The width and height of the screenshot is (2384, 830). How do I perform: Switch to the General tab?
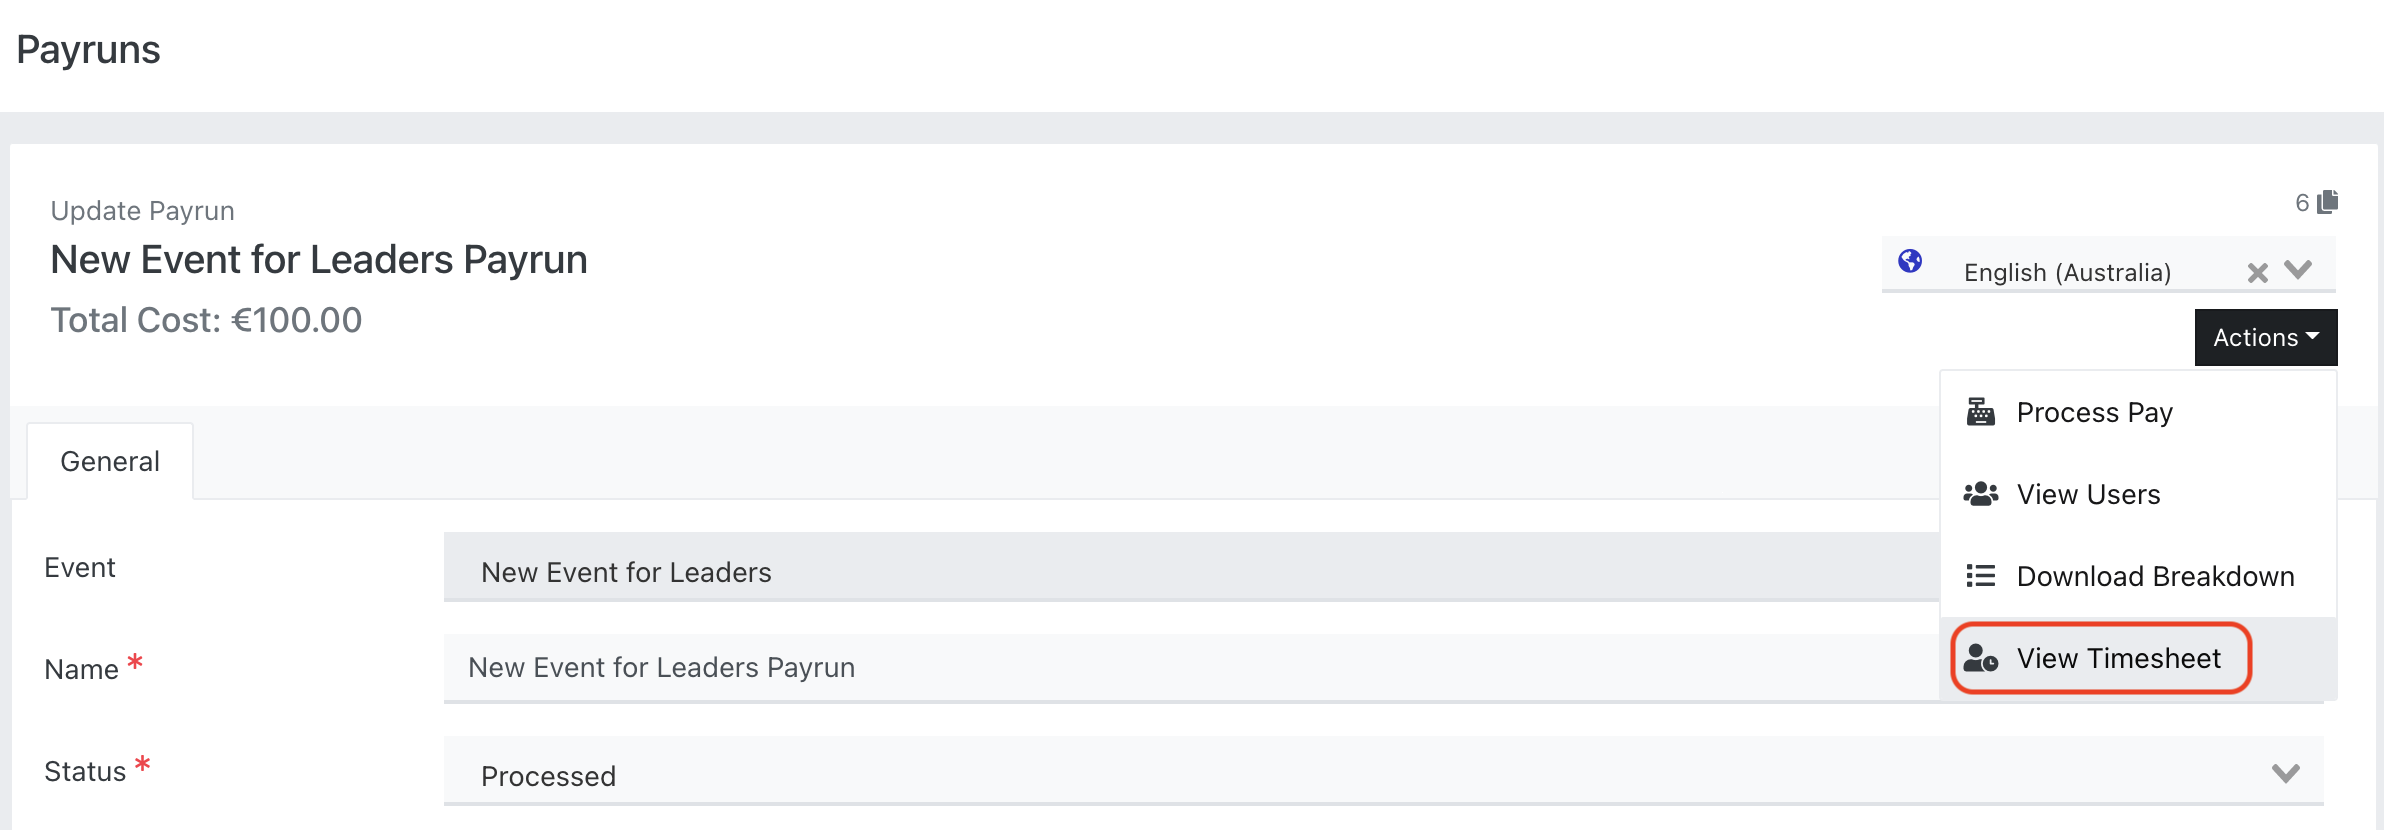click(x=110, y=461)
